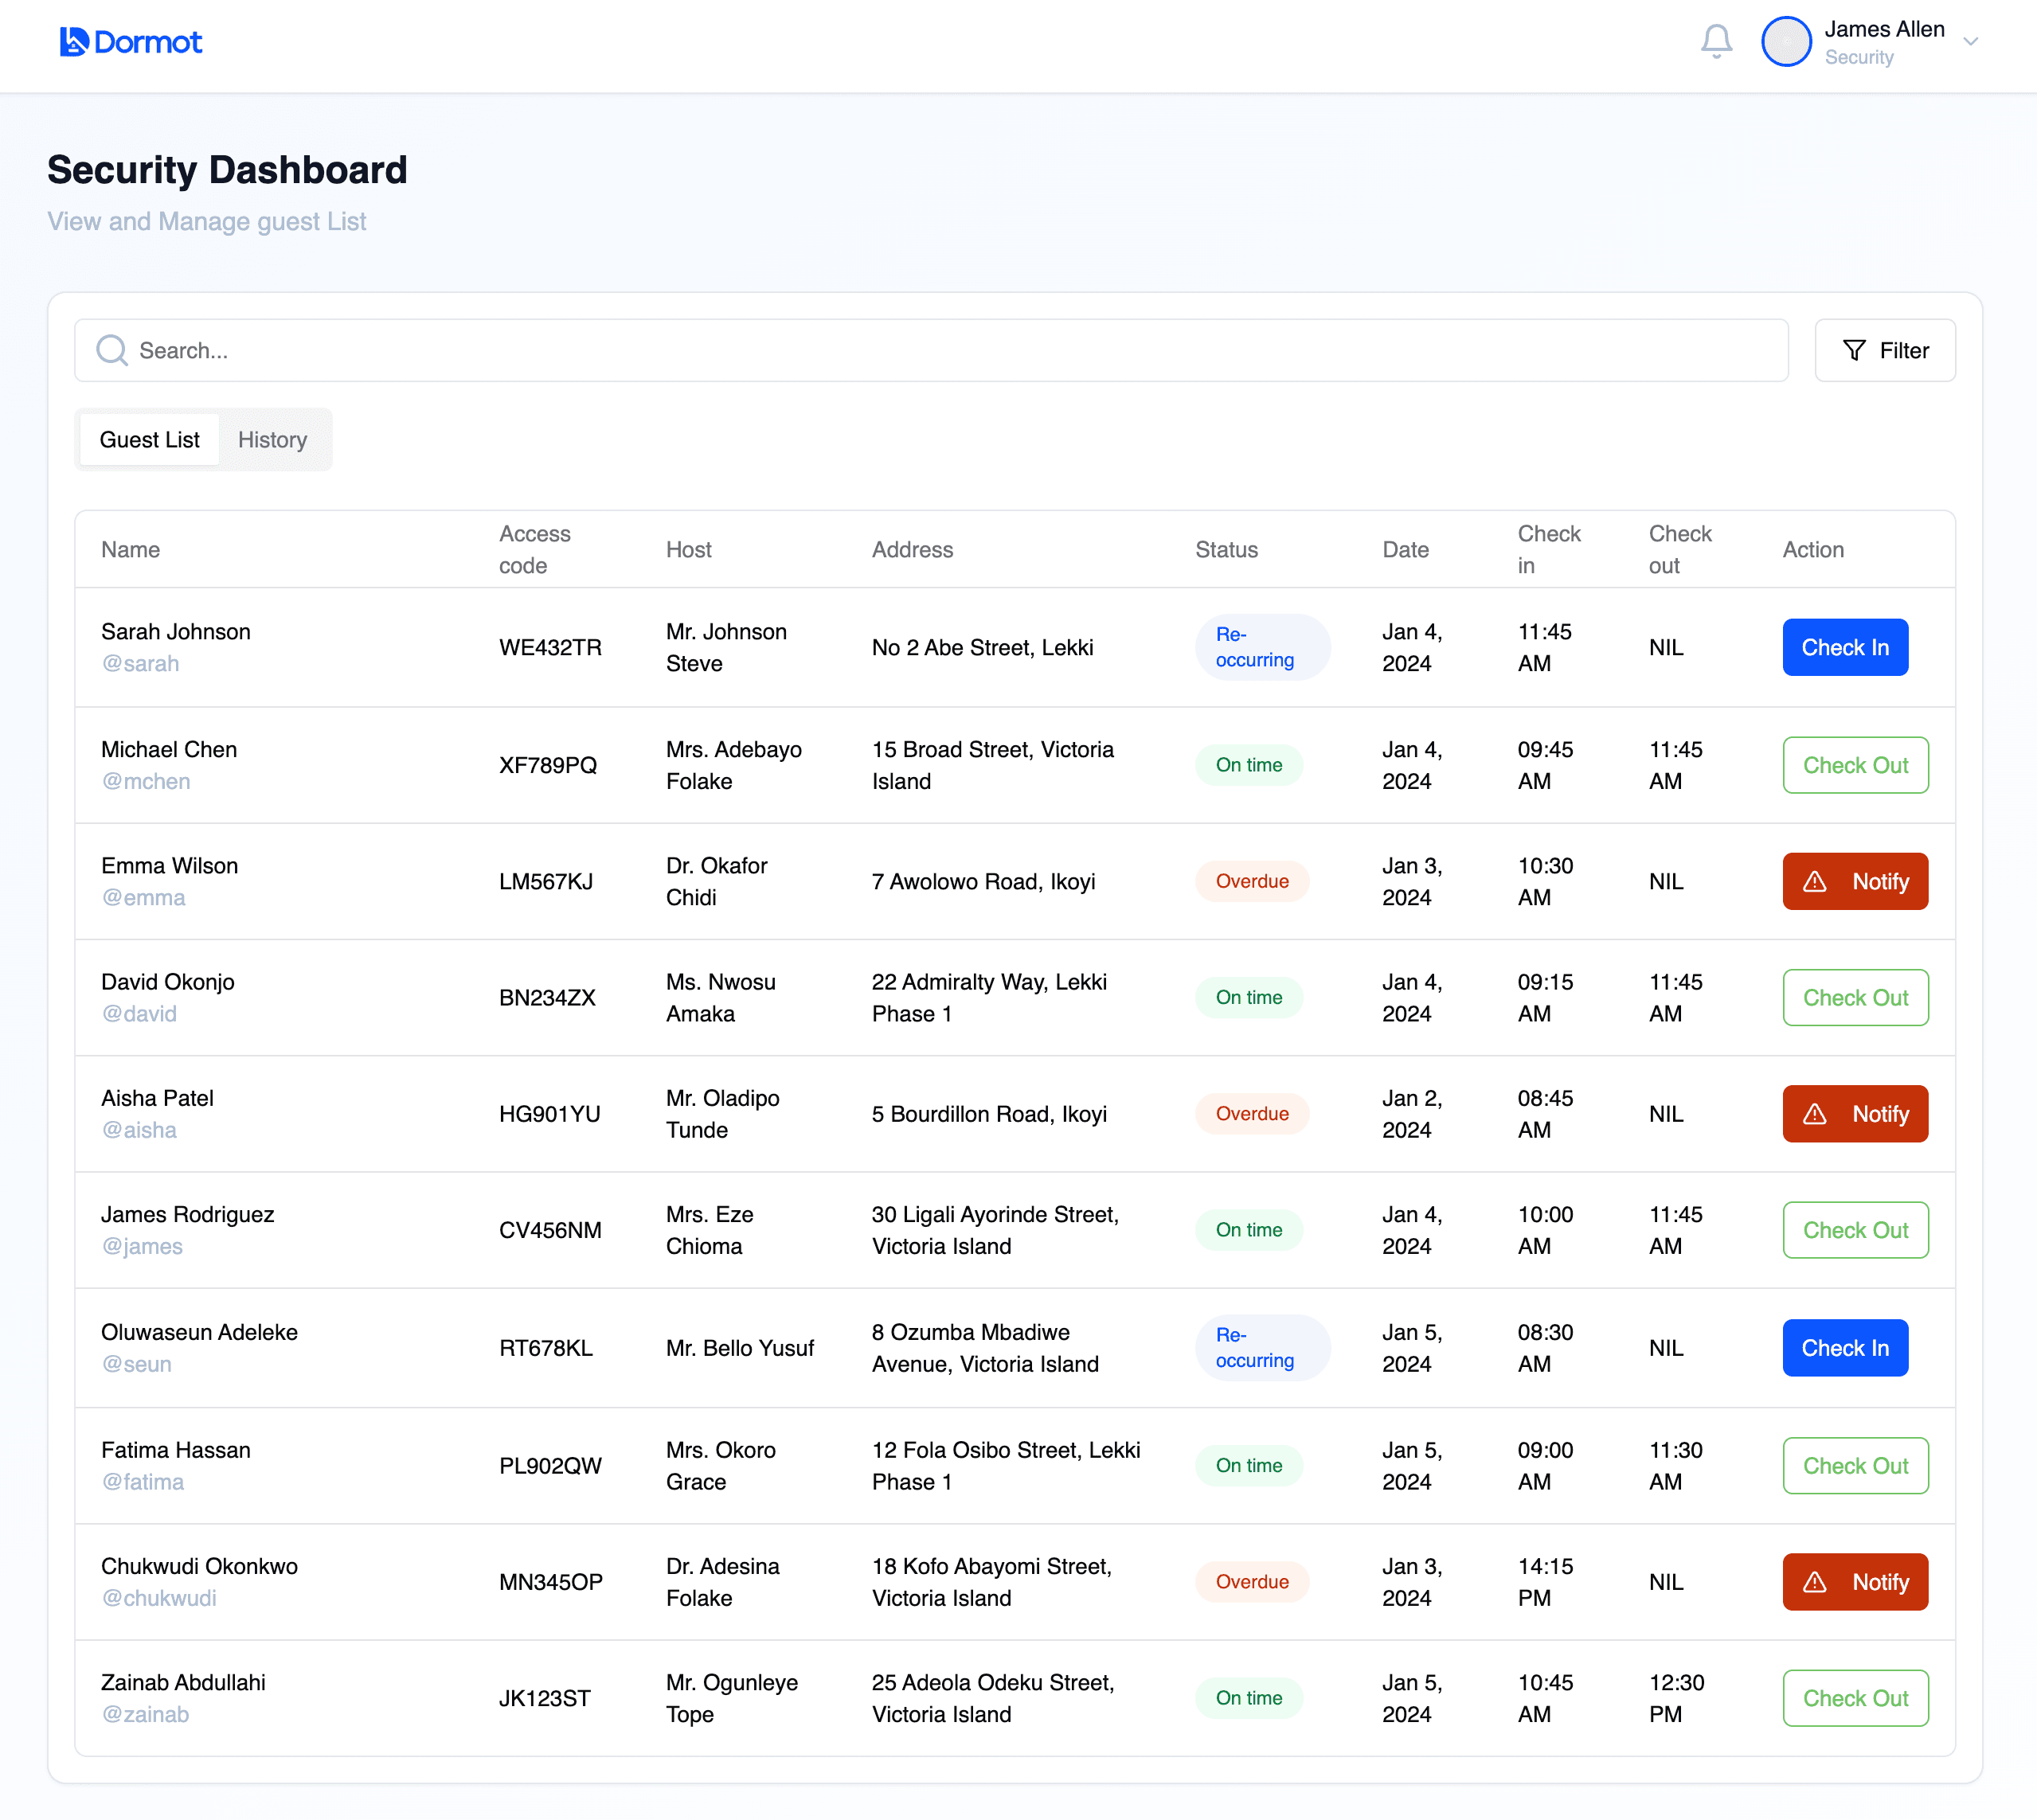Click Check In button for Oluwaseun Adeleke
Screen dimensions: 2037x1820
[x=1843, y=1347]
